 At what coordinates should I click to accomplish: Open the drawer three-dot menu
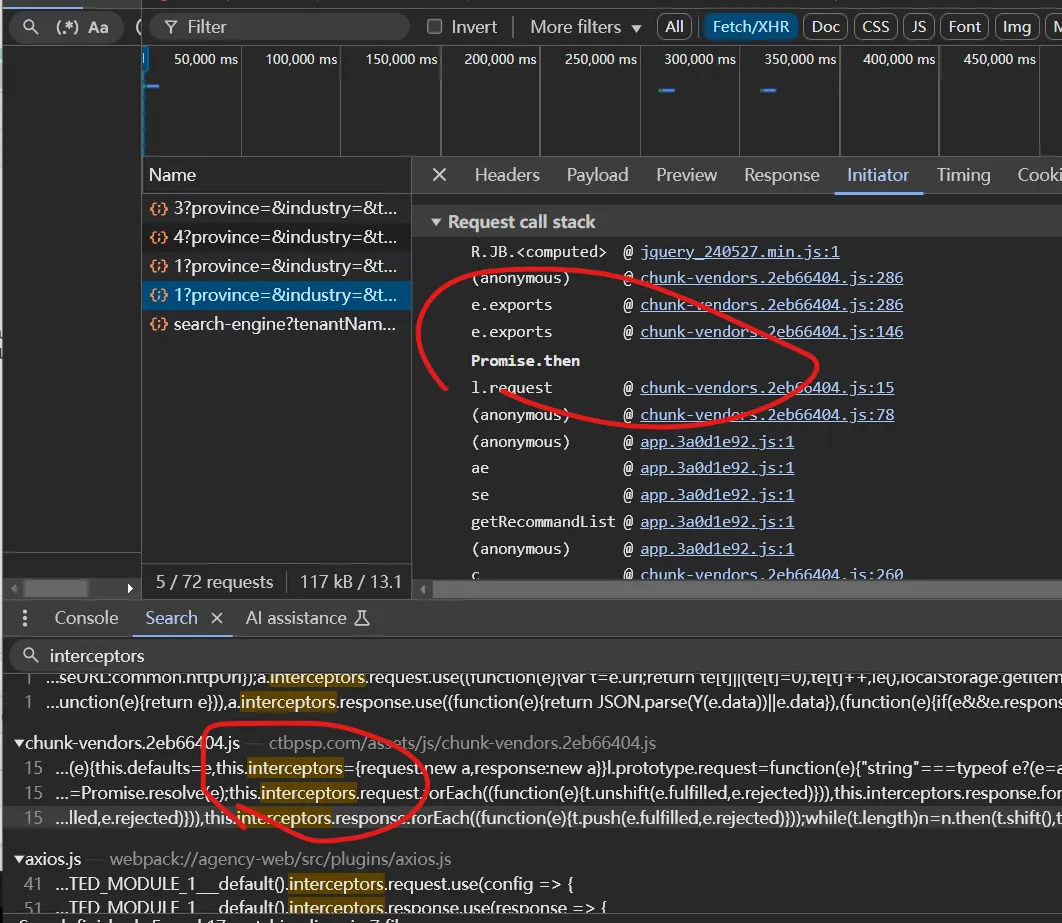tap(24, 618)
